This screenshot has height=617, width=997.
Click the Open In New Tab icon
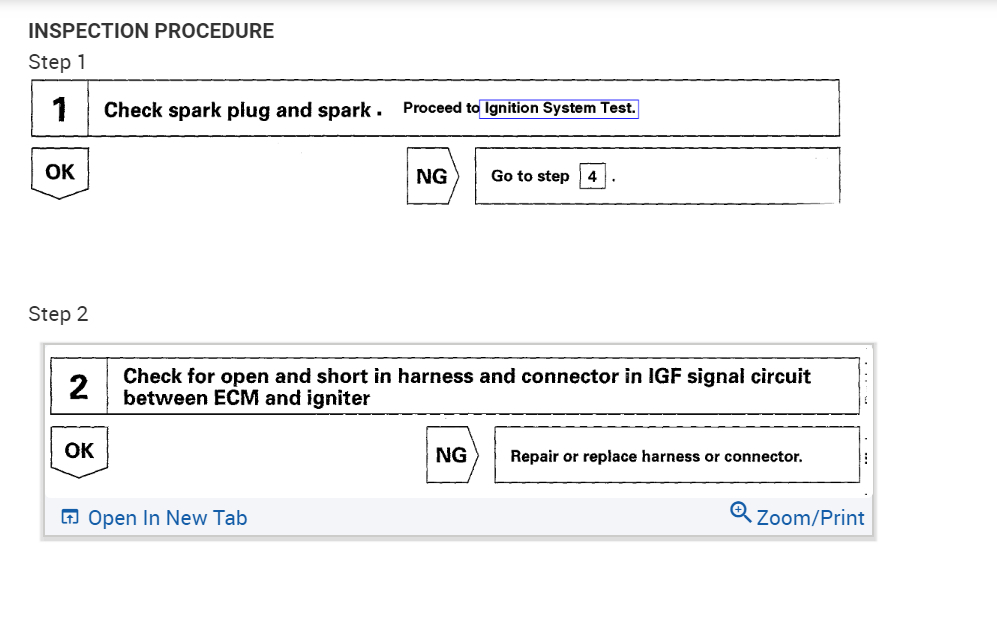click(69, 518)
